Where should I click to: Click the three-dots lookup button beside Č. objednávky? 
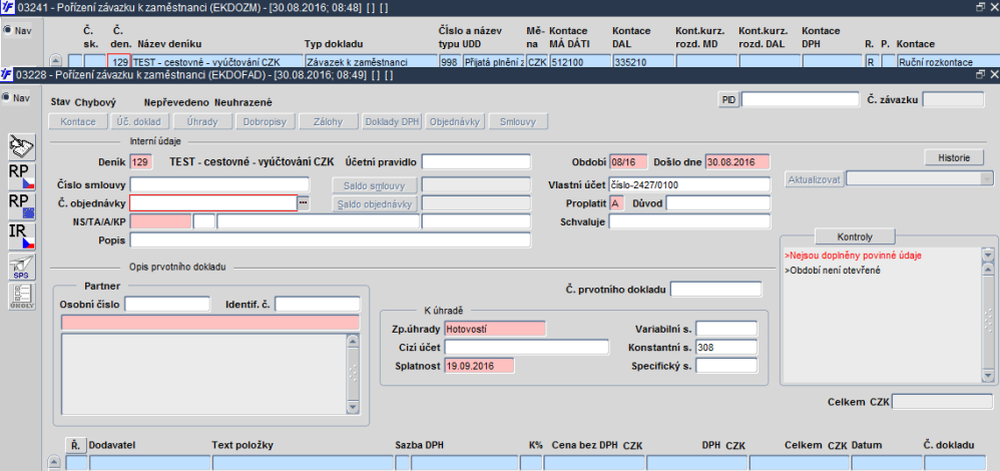303,203
